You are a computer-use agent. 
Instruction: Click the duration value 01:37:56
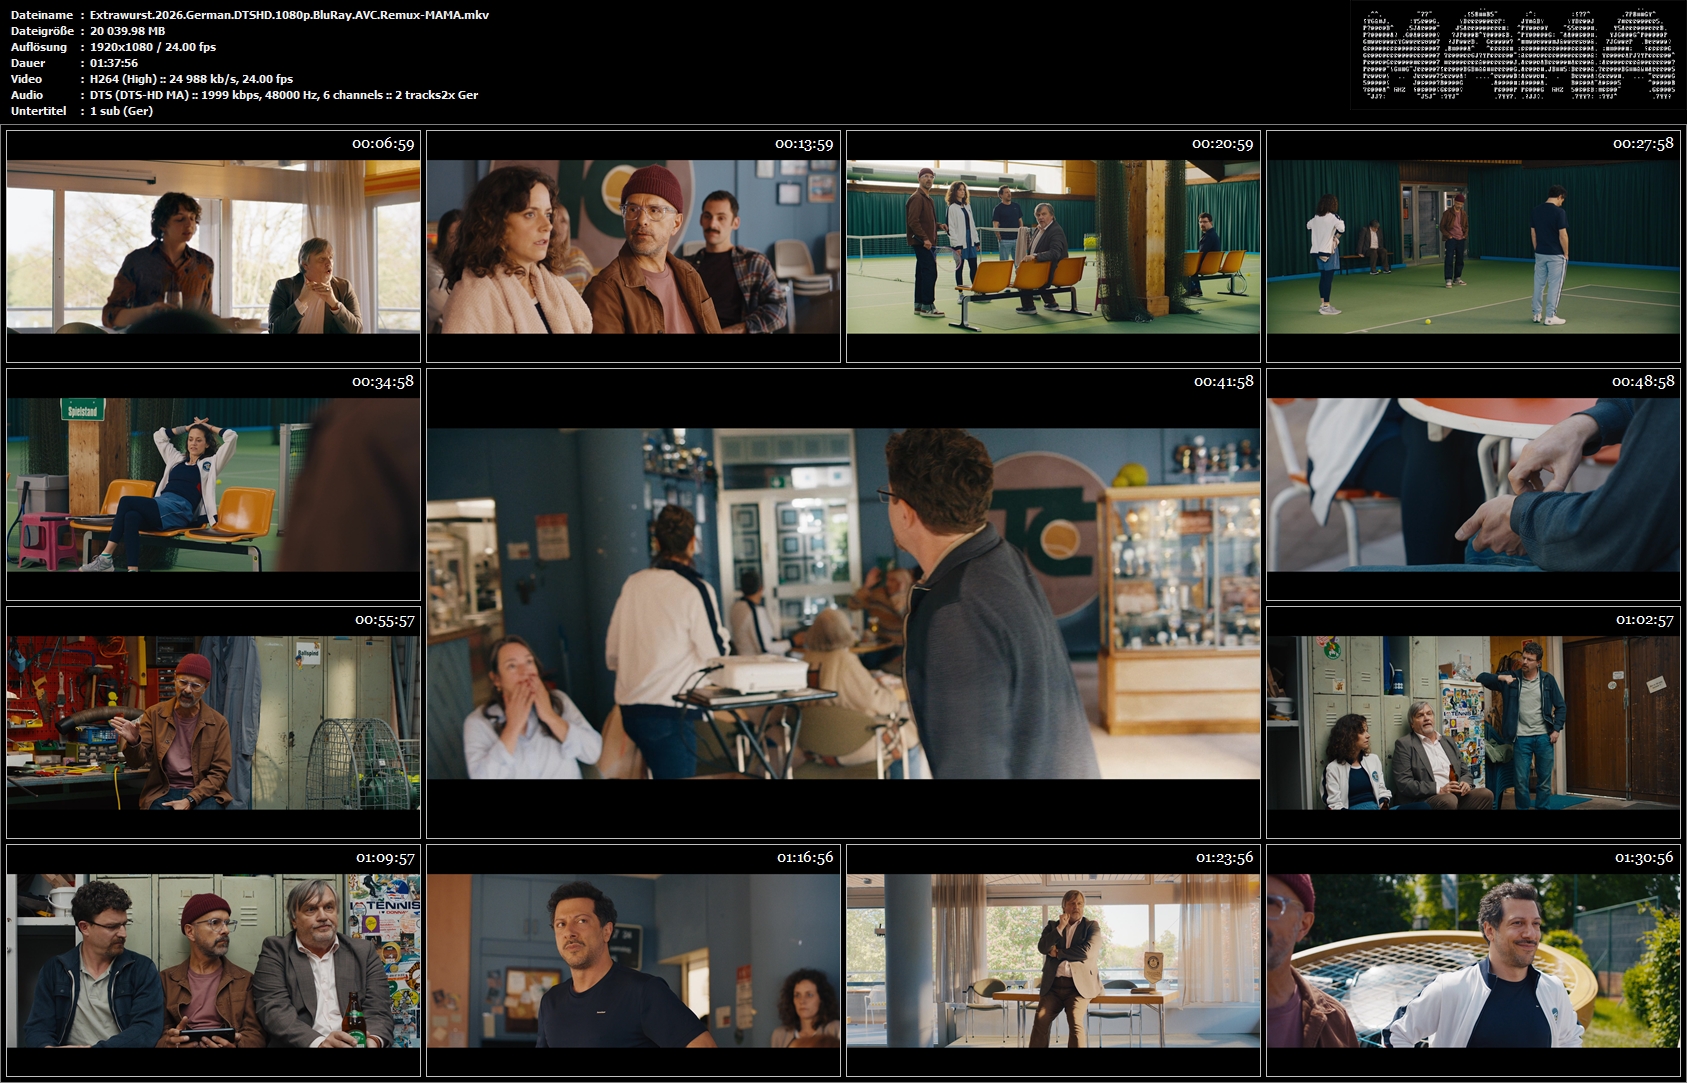click(114, 63)
